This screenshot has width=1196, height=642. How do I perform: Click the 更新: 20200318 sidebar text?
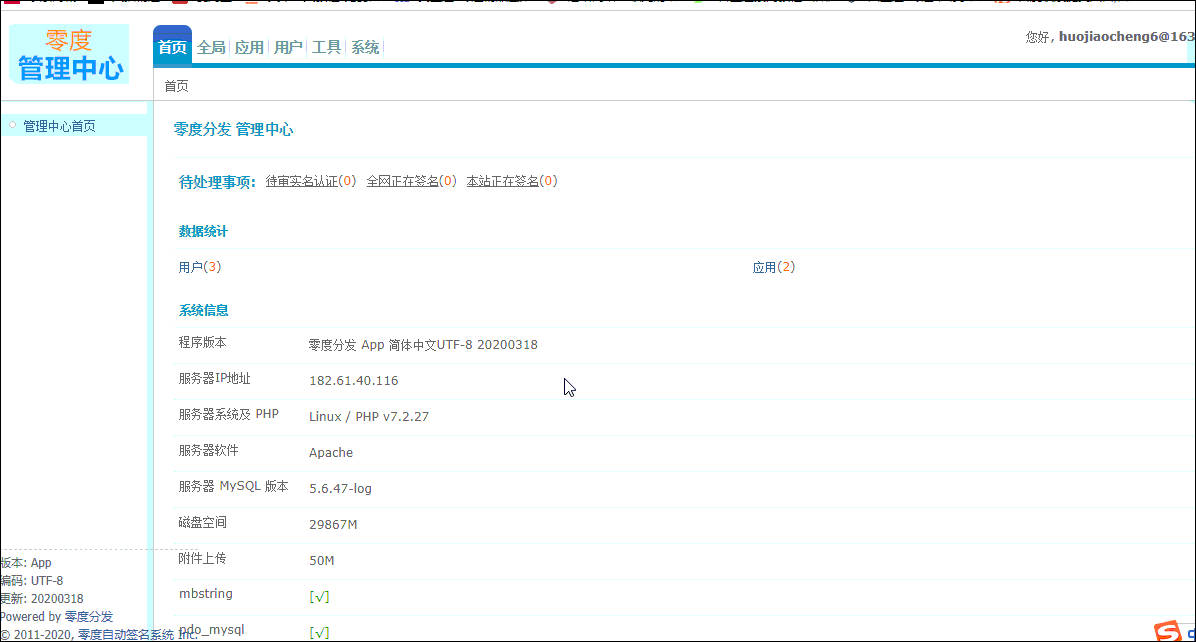pyautogui.click(x=42, y=599)
